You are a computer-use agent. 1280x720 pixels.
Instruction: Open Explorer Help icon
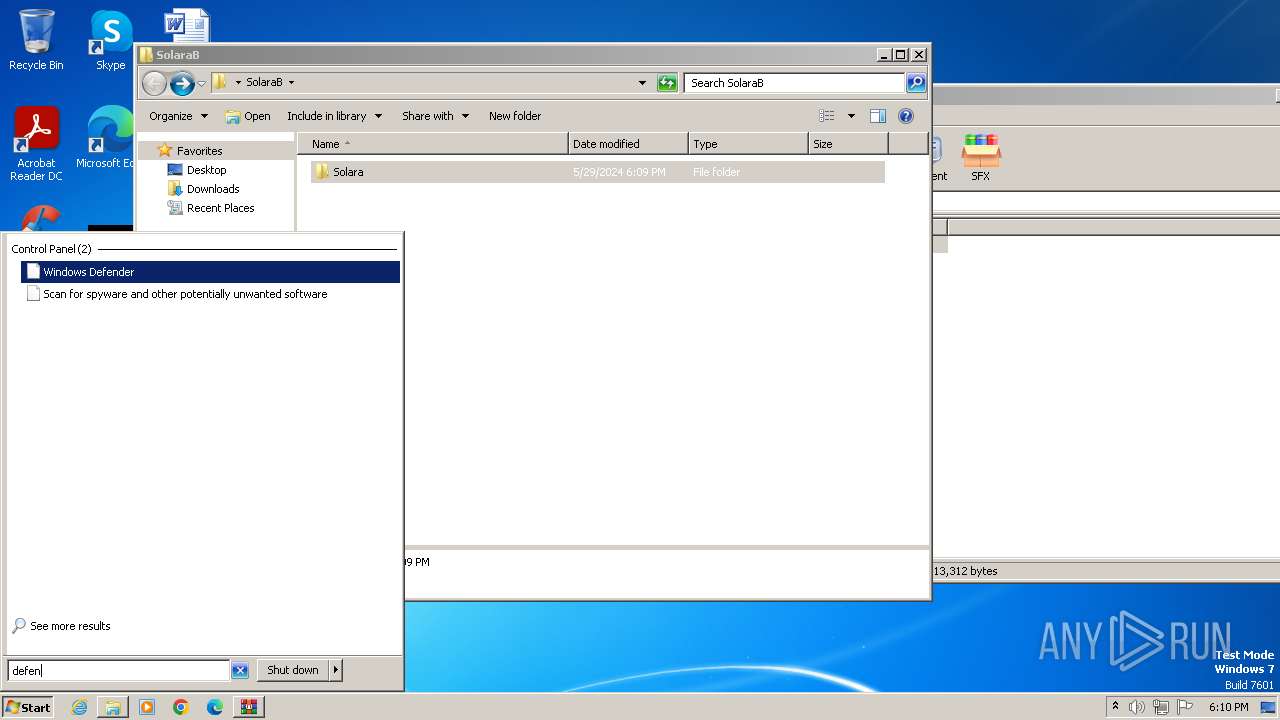tap(906, 116)
